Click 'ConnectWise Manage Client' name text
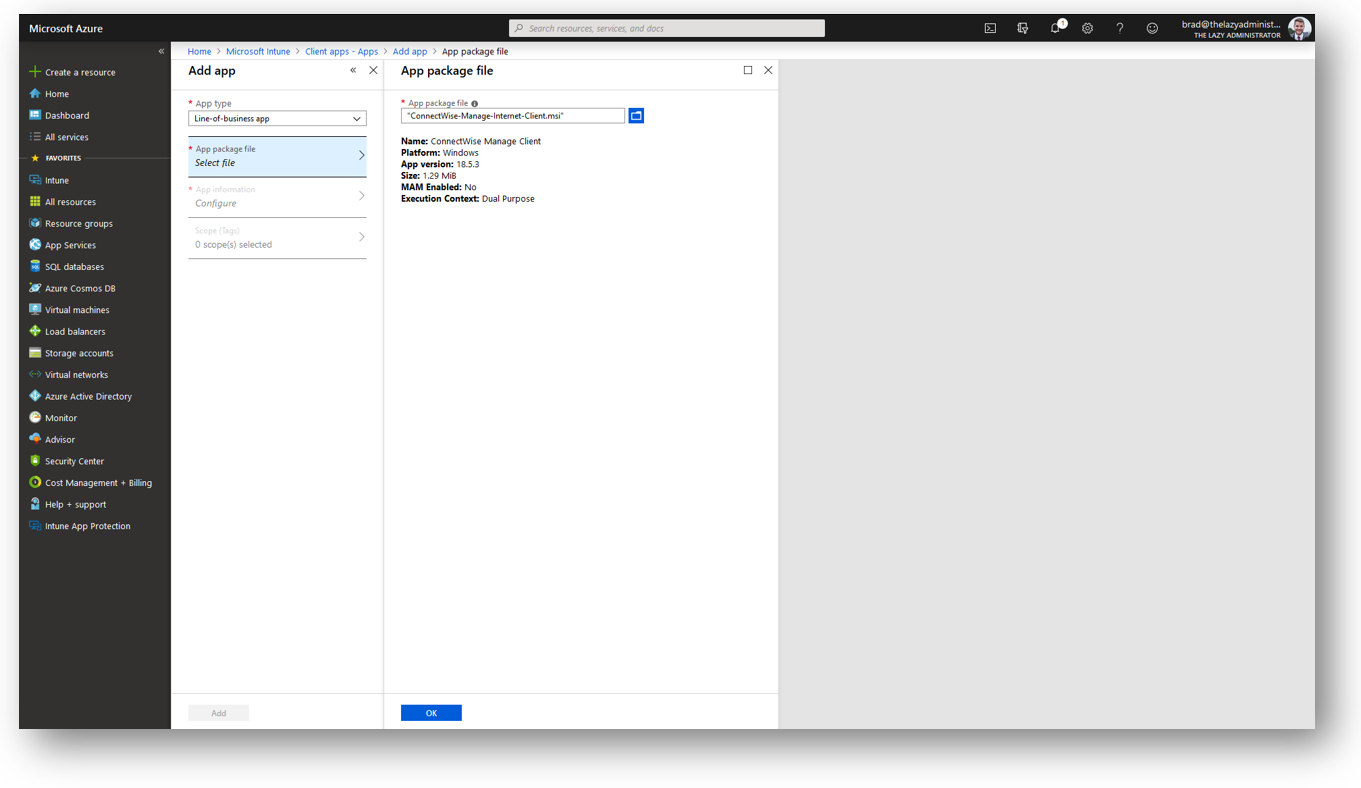This screenshot has height=788, width=1361. pyautogui.click(x=486, y=141)
